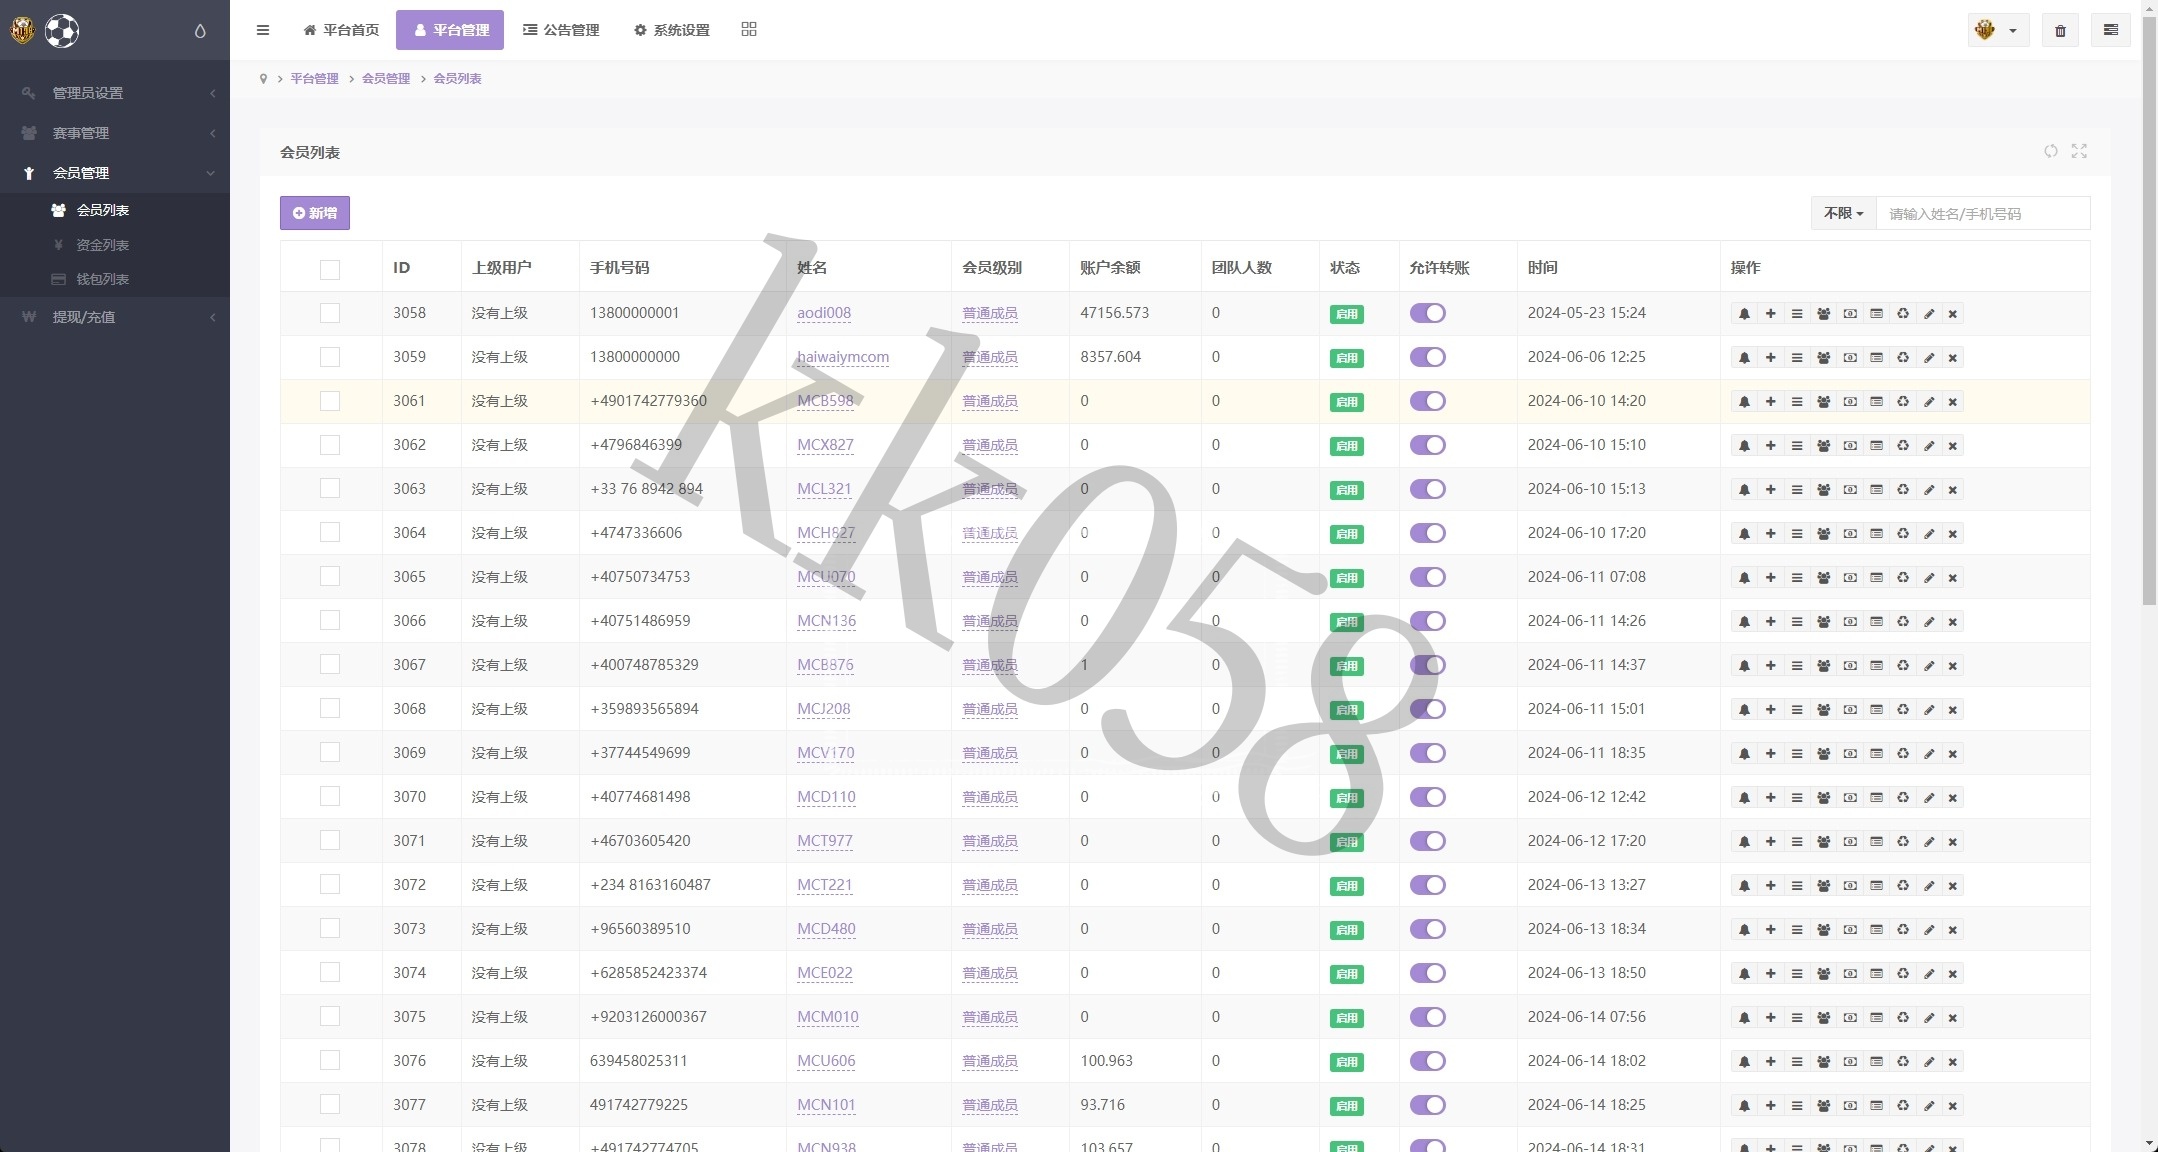Click 会员管理 in the breadcrumb
The height and width of the screenshot is (1152, 2158).
386,78
